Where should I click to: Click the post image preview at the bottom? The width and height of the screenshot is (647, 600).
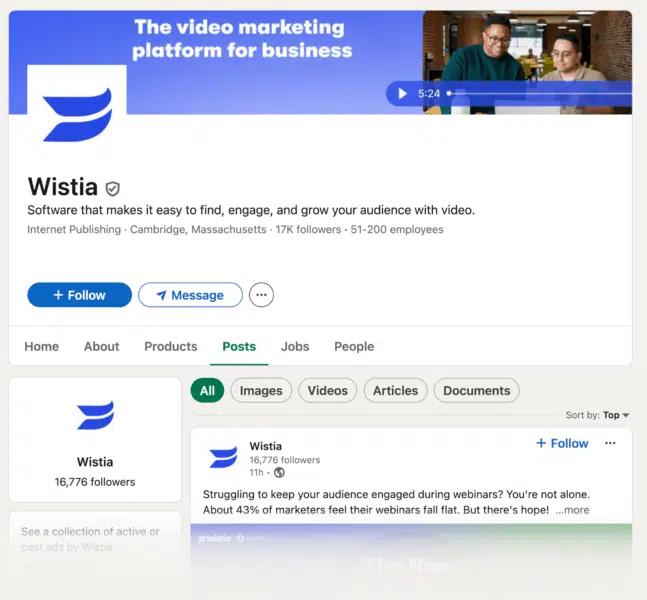coord(411,559)
